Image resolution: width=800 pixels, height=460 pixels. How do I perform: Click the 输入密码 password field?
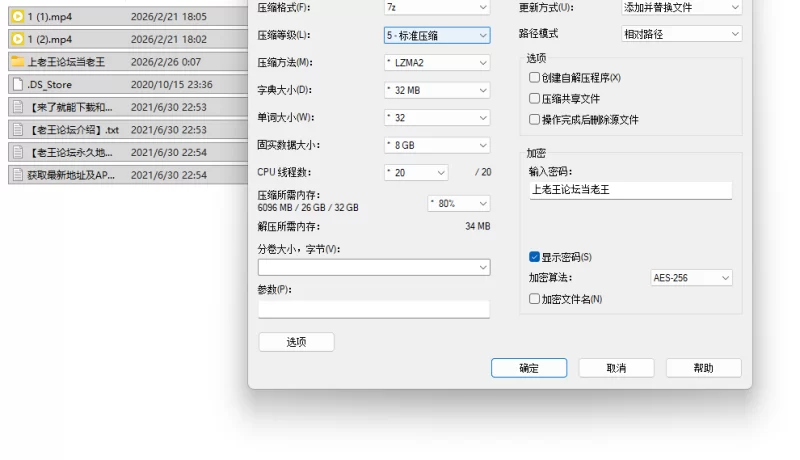pos(631,190)
